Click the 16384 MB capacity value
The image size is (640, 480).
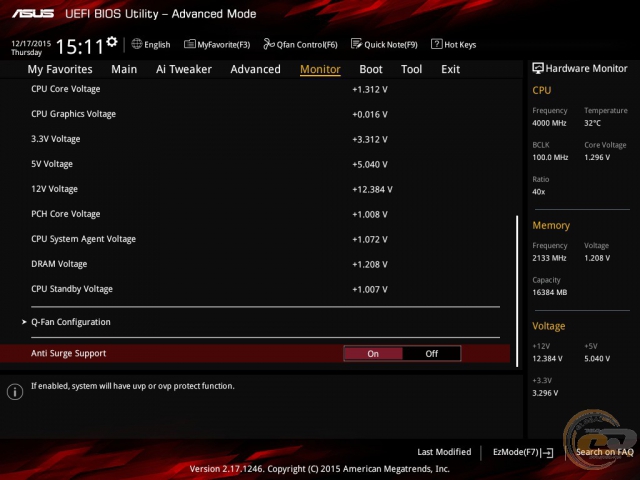point(549,292)
